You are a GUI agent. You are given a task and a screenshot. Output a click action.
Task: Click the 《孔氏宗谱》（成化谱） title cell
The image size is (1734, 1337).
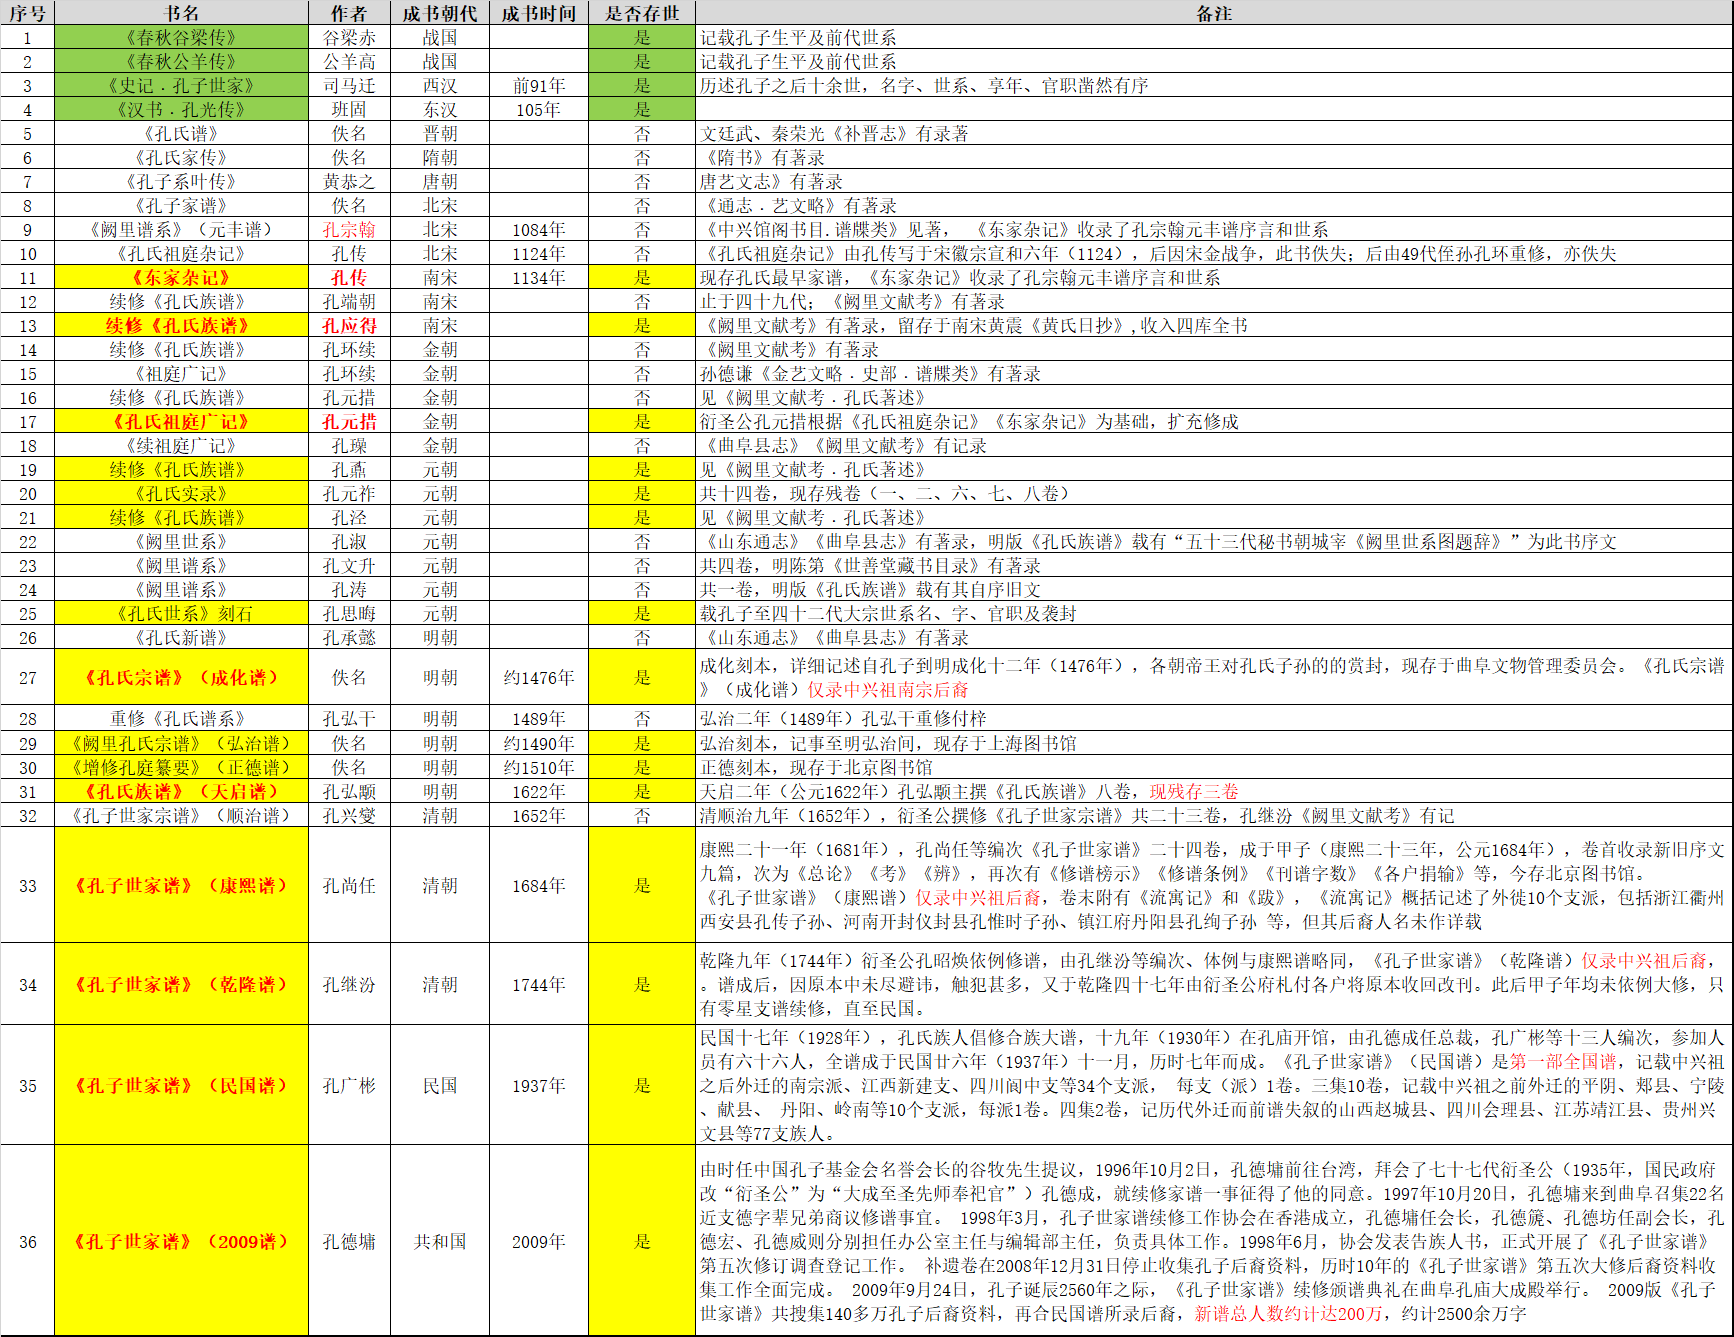pyautogui.click(x=181, y=678)
